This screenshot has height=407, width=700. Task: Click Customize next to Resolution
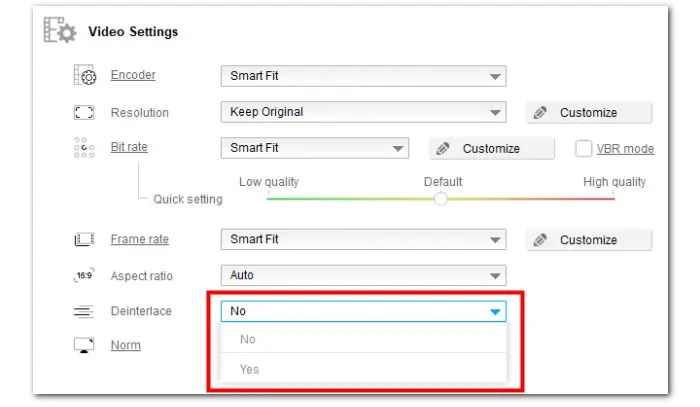coord(589,113)
